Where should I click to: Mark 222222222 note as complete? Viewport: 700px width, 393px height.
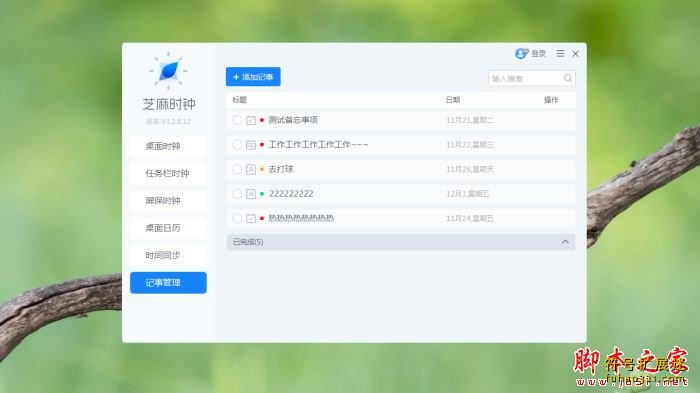237,193
